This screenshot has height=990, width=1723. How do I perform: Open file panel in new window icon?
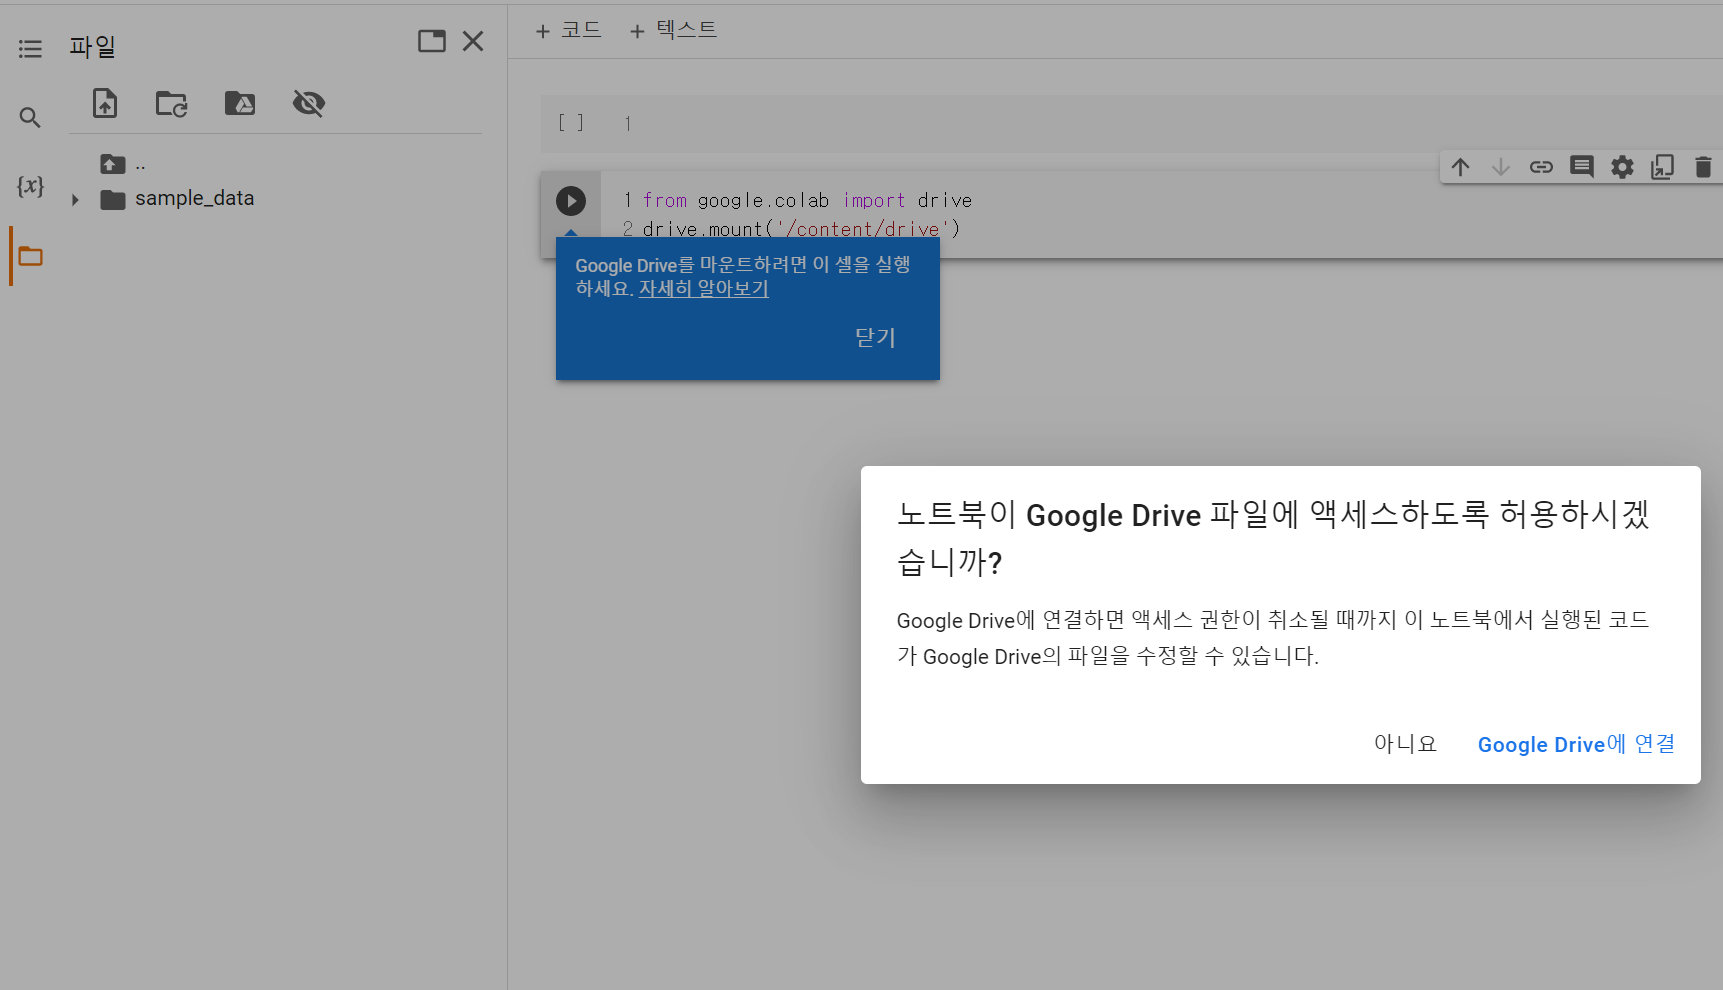pos(432,41)
